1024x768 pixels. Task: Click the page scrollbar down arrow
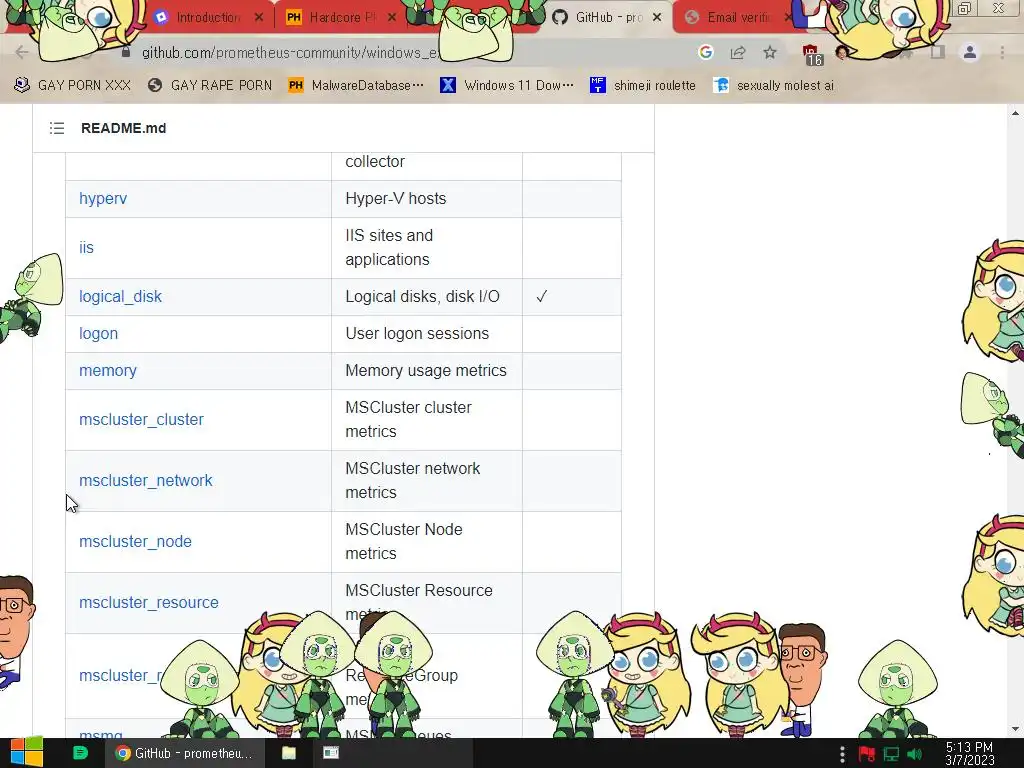point(1015,729)
